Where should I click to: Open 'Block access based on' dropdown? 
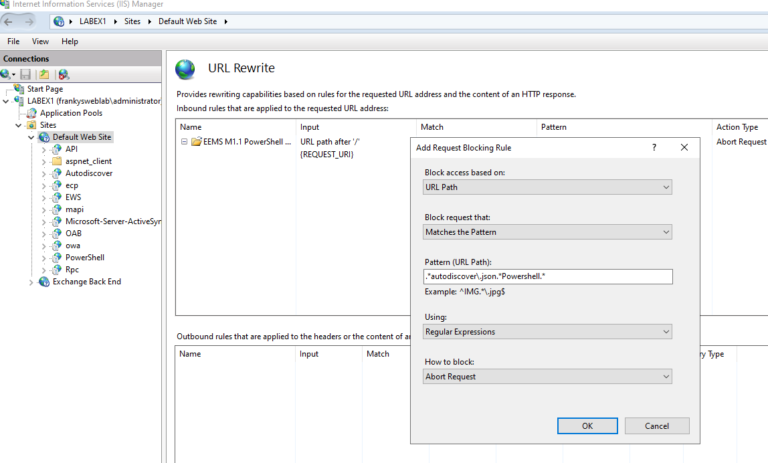547,187
